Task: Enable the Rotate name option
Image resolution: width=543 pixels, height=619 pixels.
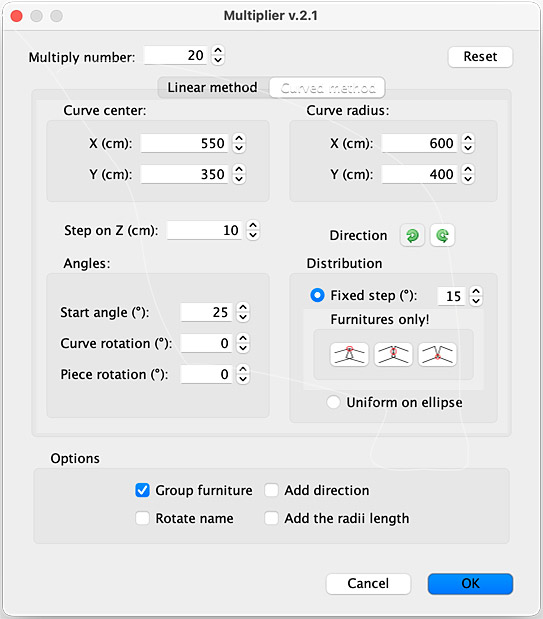Action: point(142,518)
